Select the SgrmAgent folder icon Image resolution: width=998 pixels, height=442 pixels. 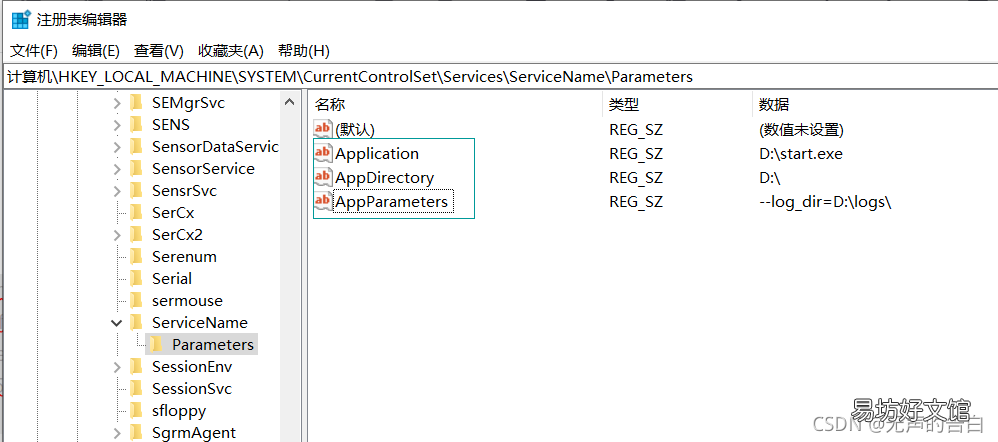coord(136,432)
